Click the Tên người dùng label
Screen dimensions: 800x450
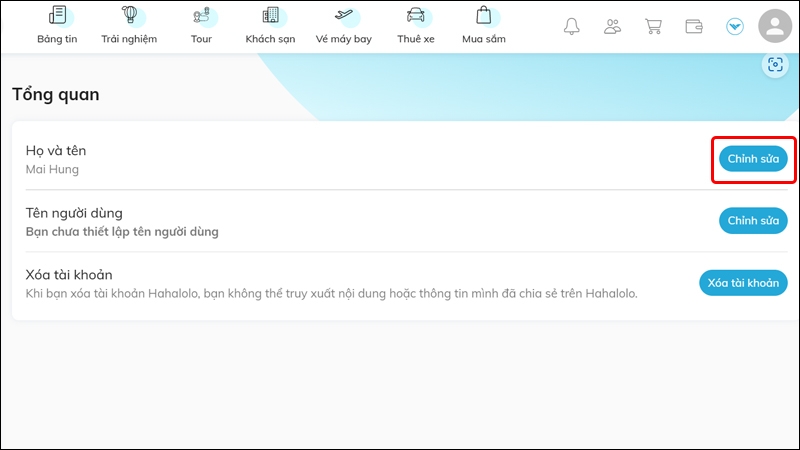click(x=74, y=213)
